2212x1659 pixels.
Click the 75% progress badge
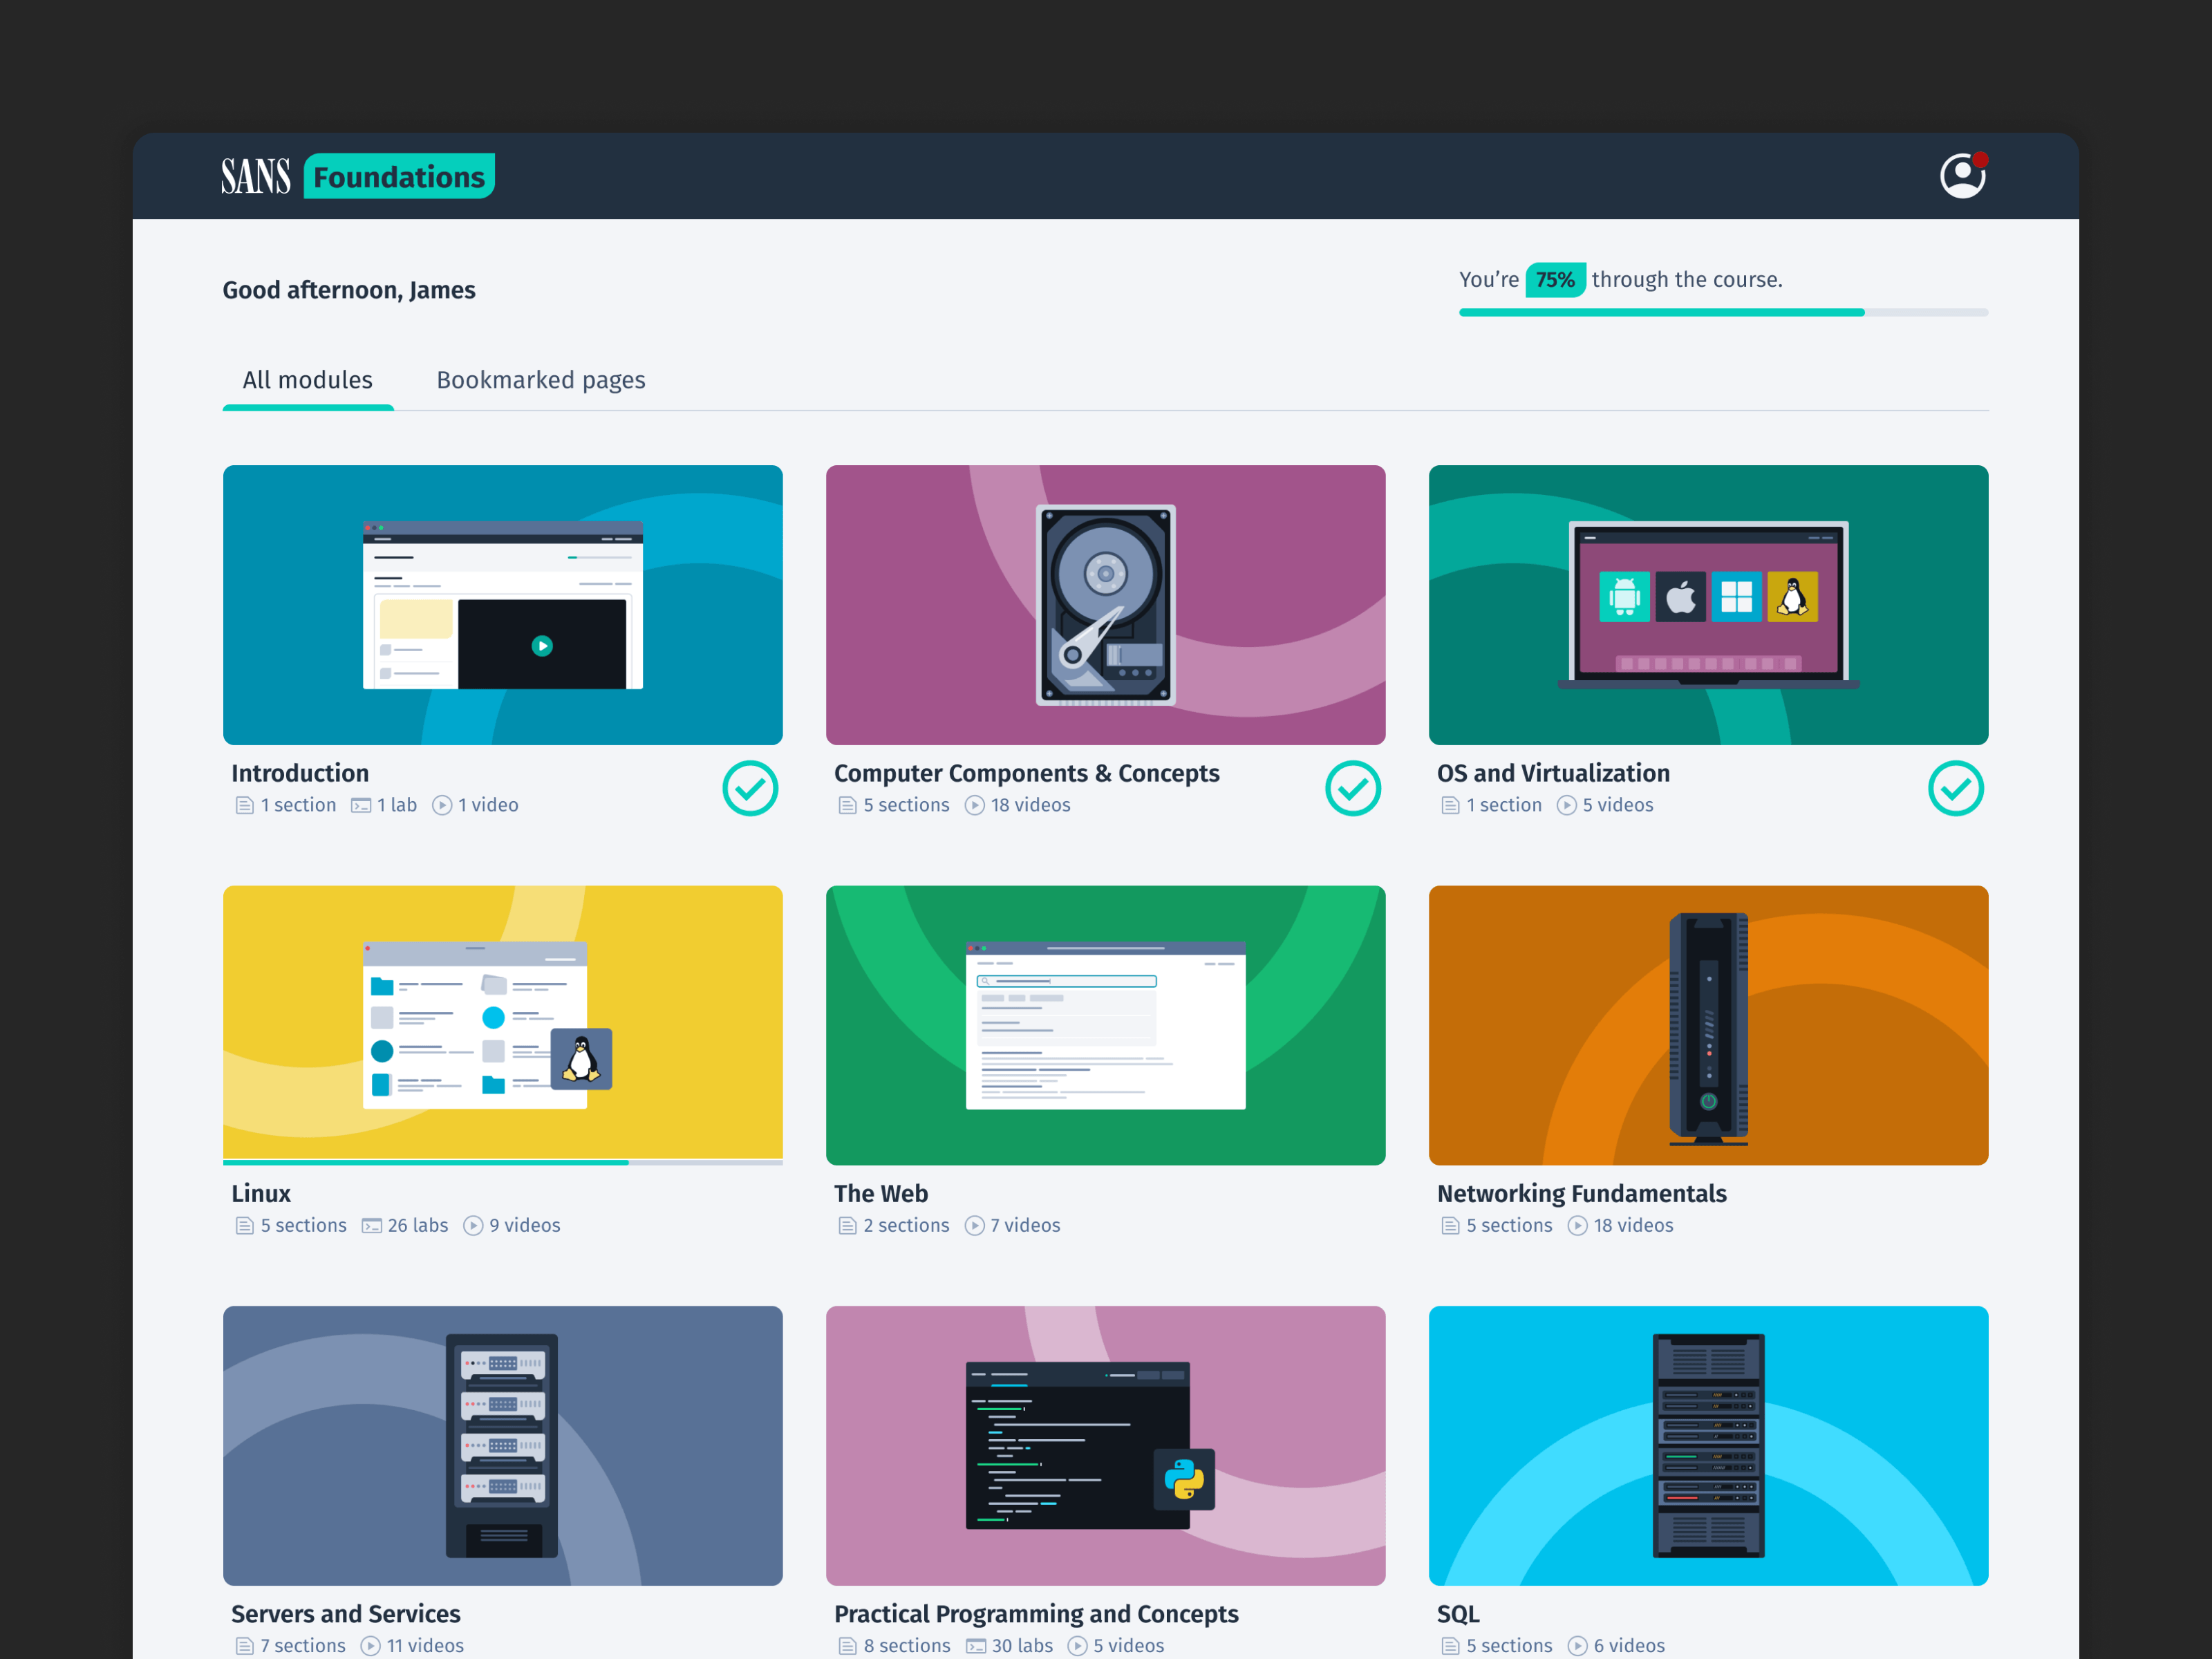1555,279
